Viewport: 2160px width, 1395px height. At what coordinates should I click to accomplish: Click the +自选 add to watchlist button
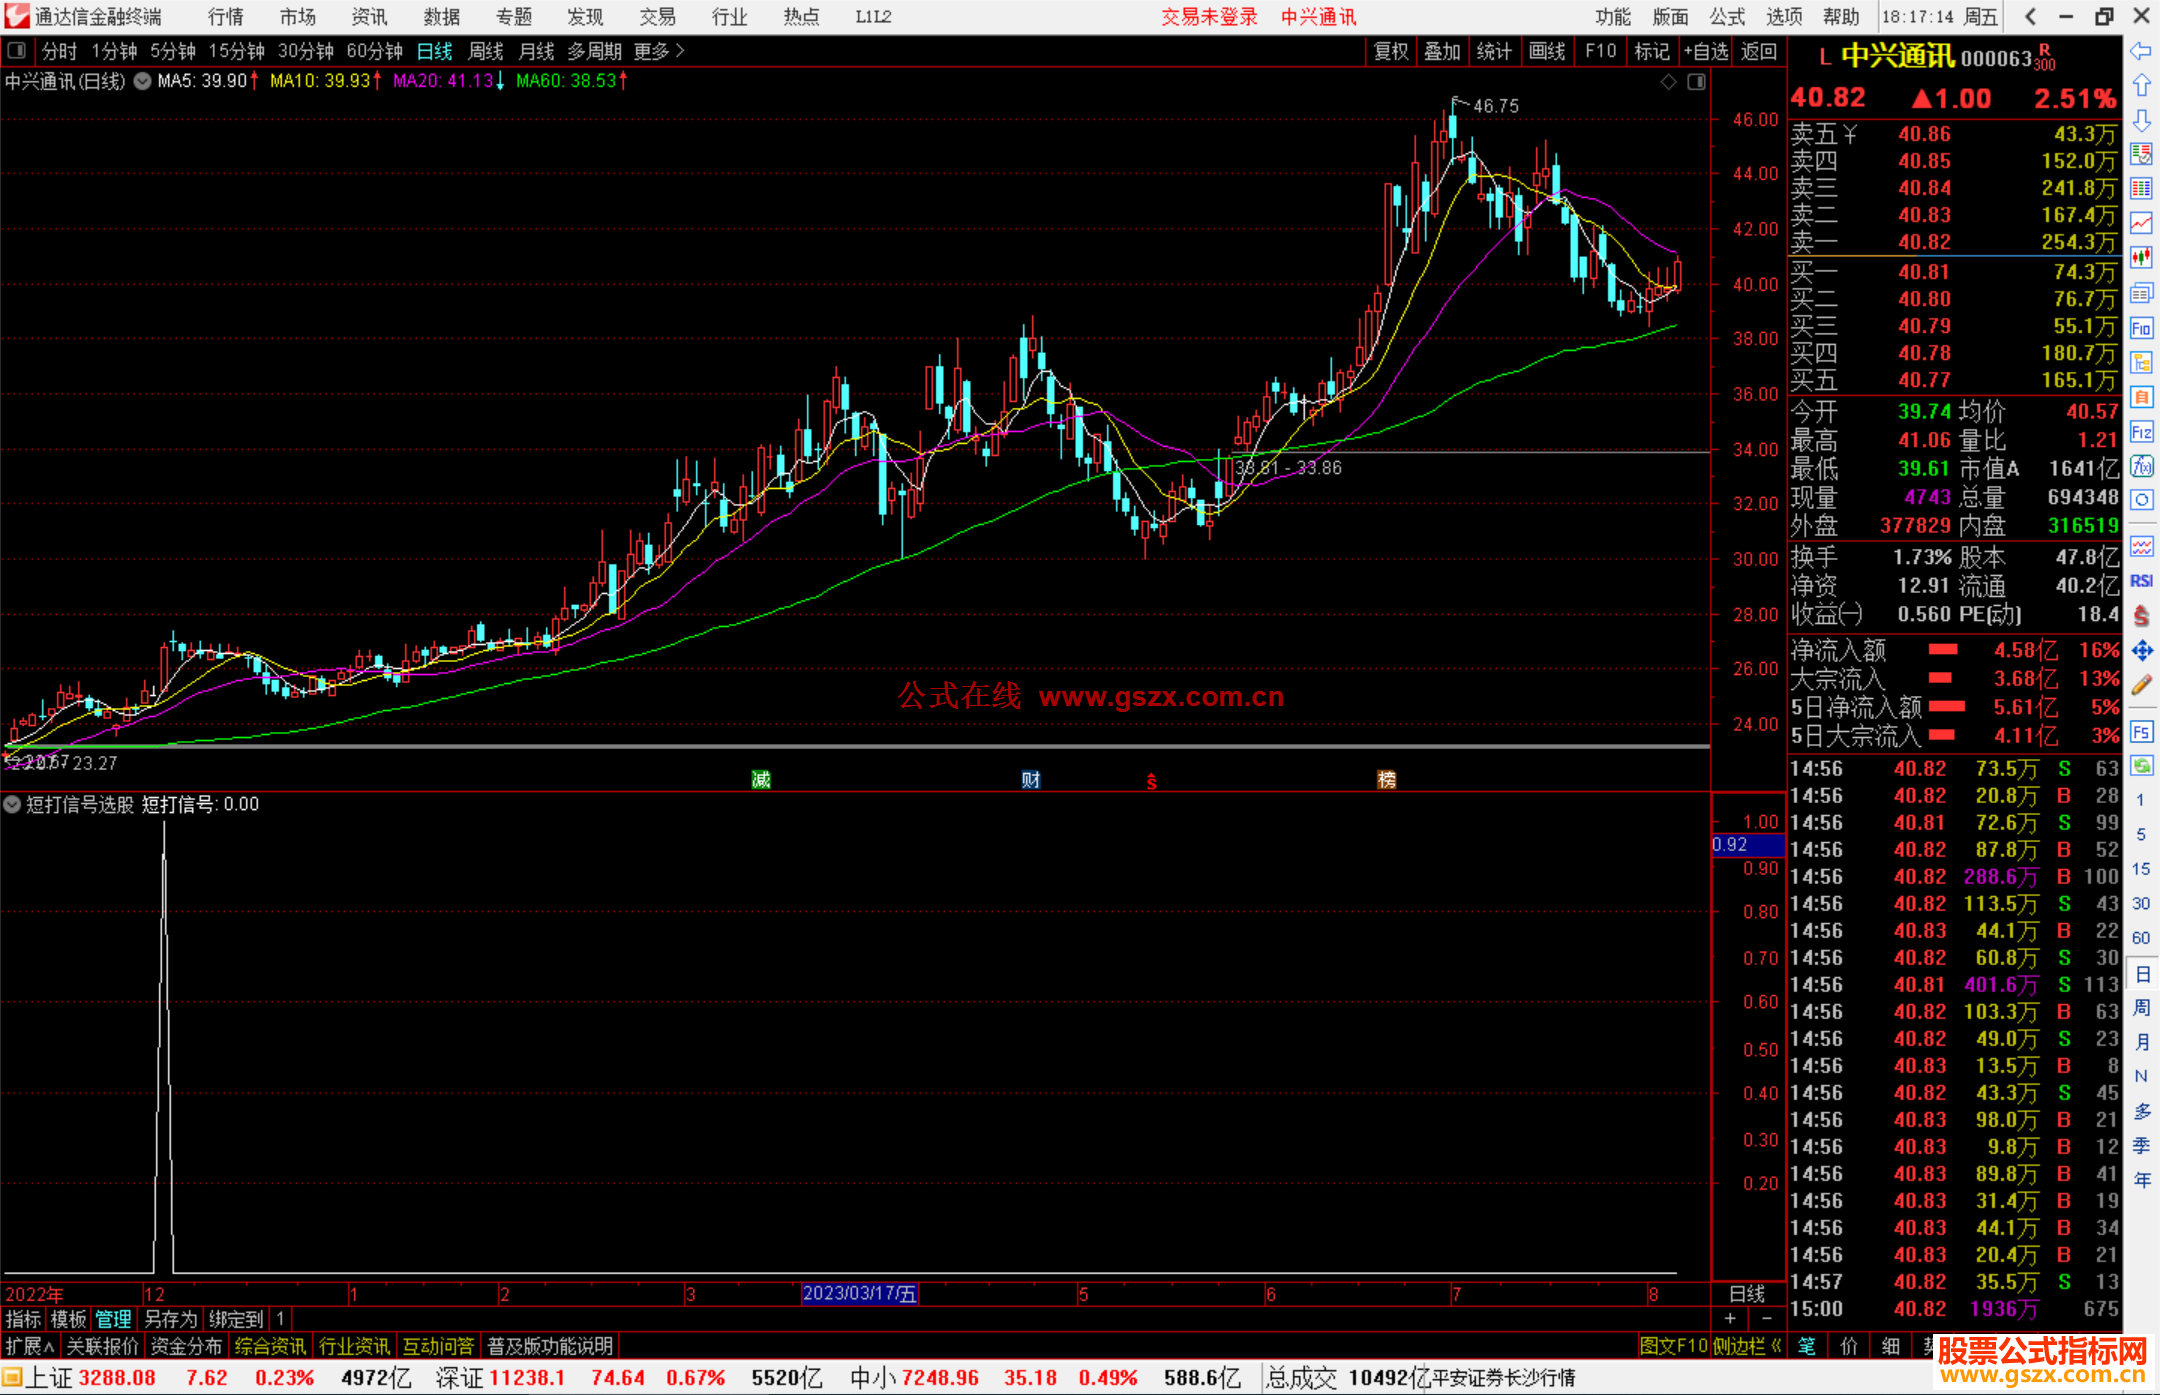click(x=1705, y=51)
